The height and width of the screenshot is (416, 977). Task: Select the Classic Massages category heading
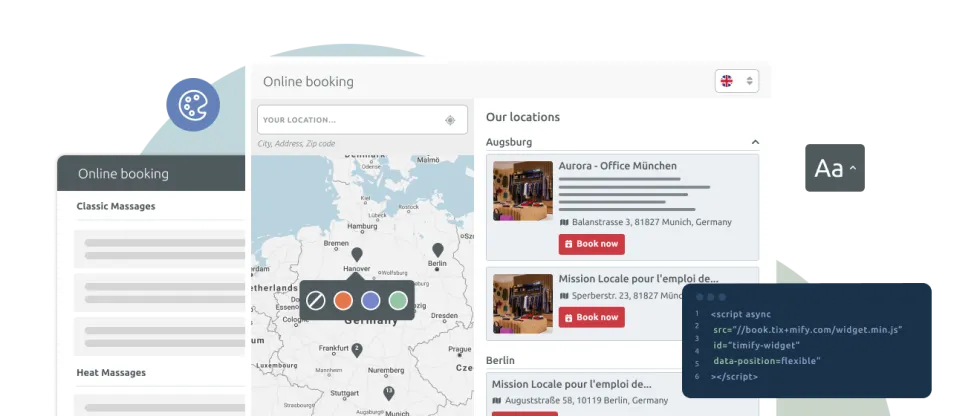click(116, 206)
